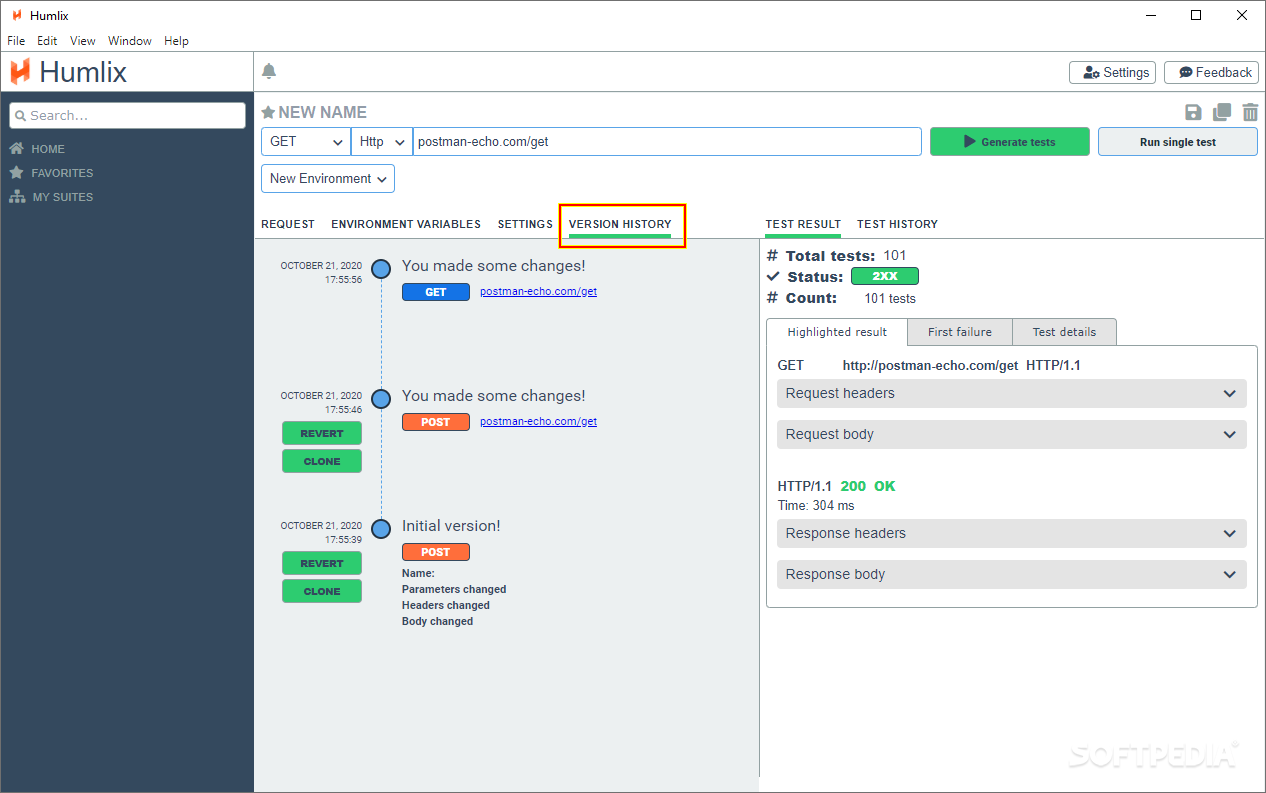Click CLONE for the Initial version
1266x793 pixels.
click(x=322, y=591)
